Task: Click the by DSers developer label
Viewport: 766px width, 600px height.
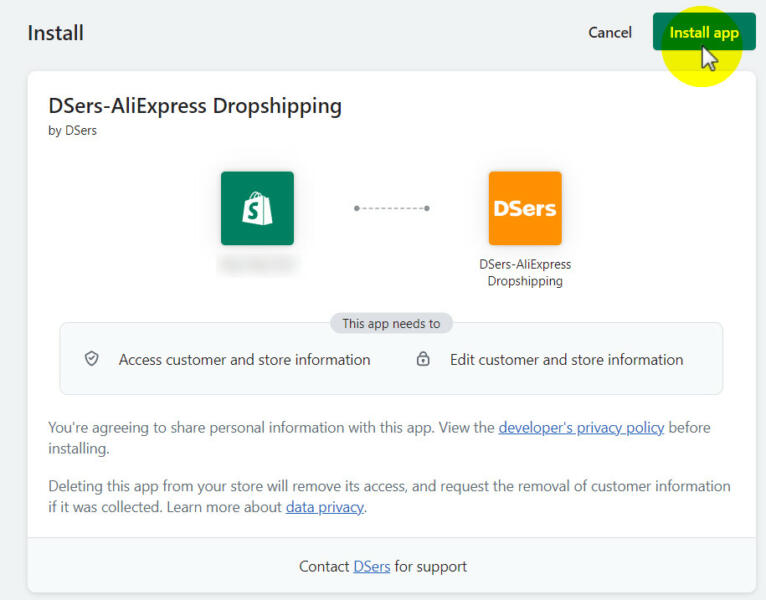Action: 72,130
